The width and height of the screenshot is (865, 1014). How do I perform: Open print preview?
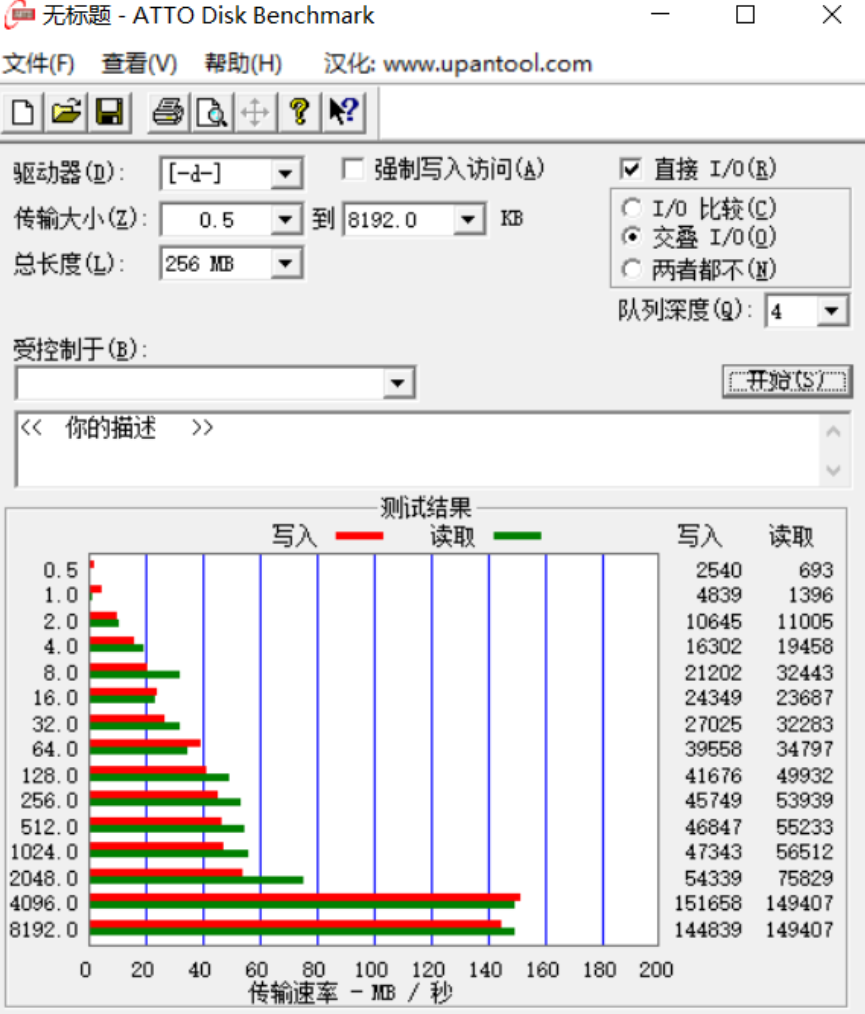click(210, 112)
